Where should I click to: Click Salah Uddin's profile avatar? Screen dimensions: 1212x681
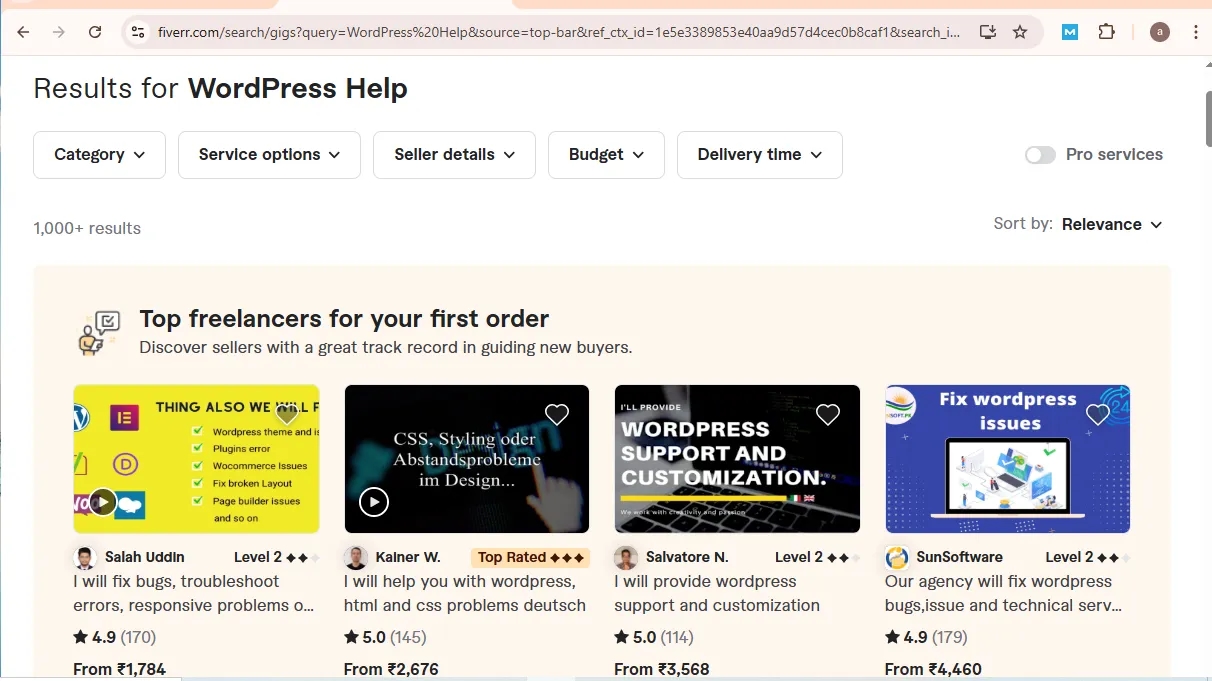85,557
